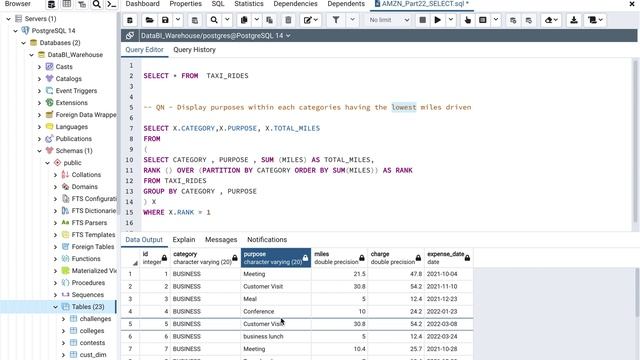Collapse the PostgreSQL 14 tree node
The image size is (640, 360).
[16, 31]
